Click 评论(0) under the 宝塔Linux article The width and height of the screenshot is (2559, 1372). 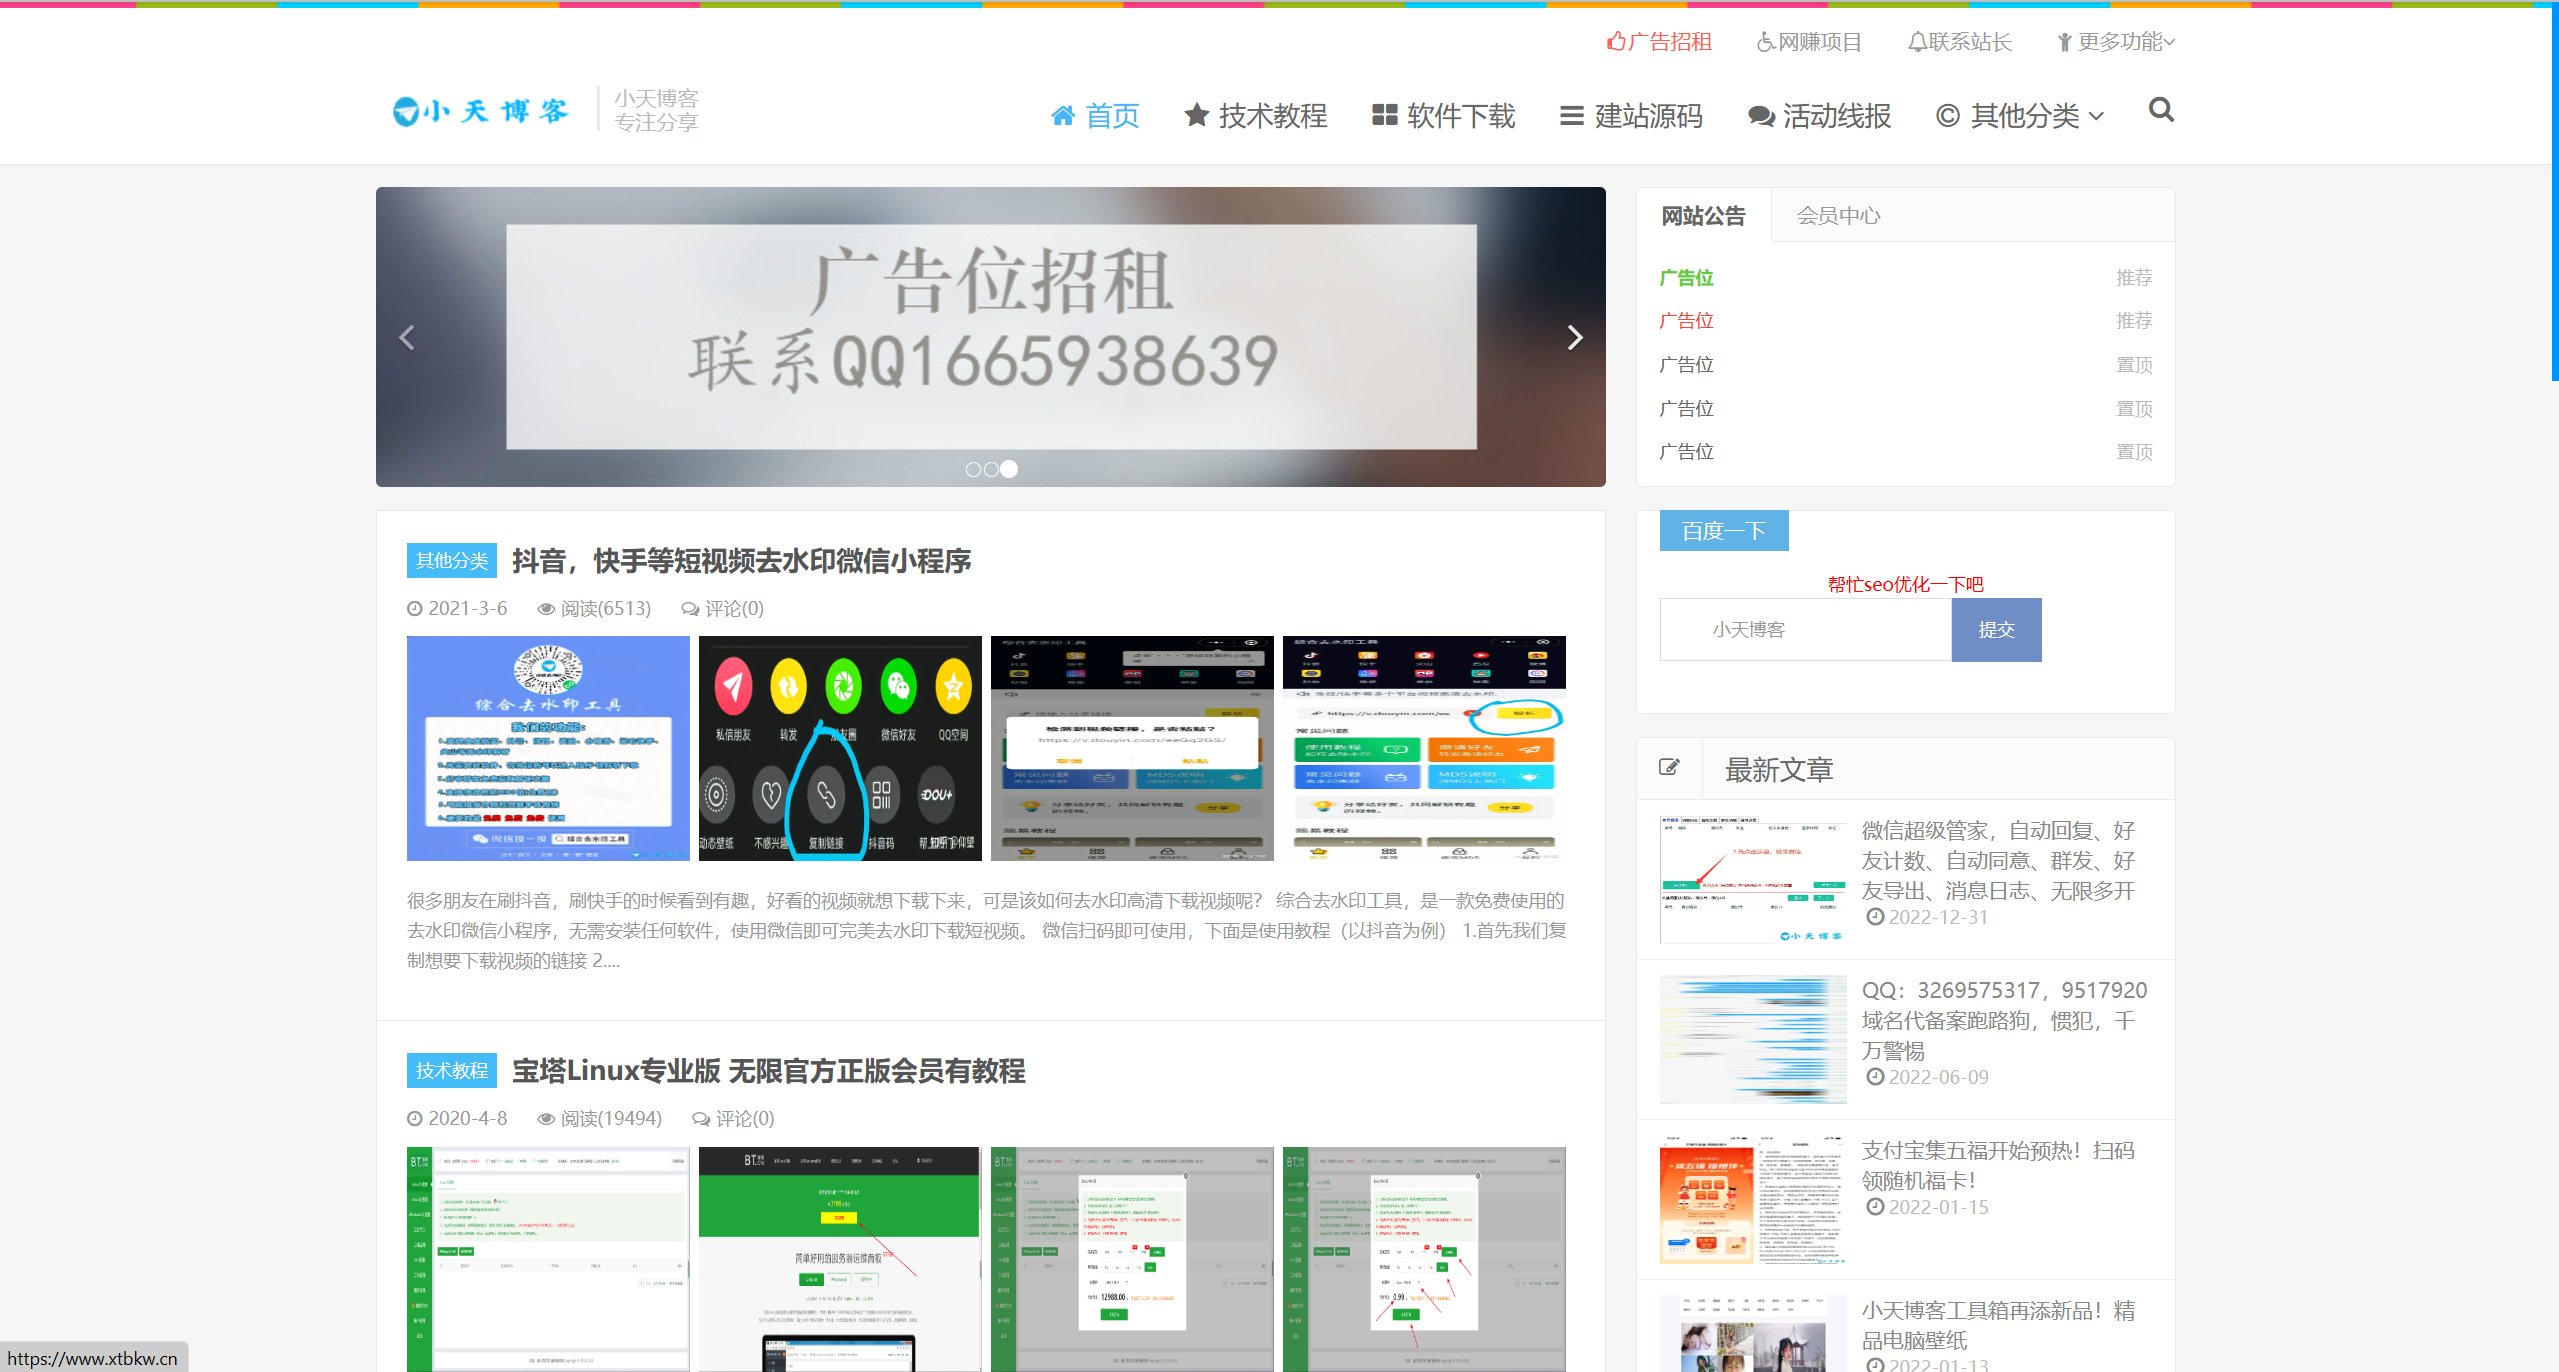[x=733, y=1119]
